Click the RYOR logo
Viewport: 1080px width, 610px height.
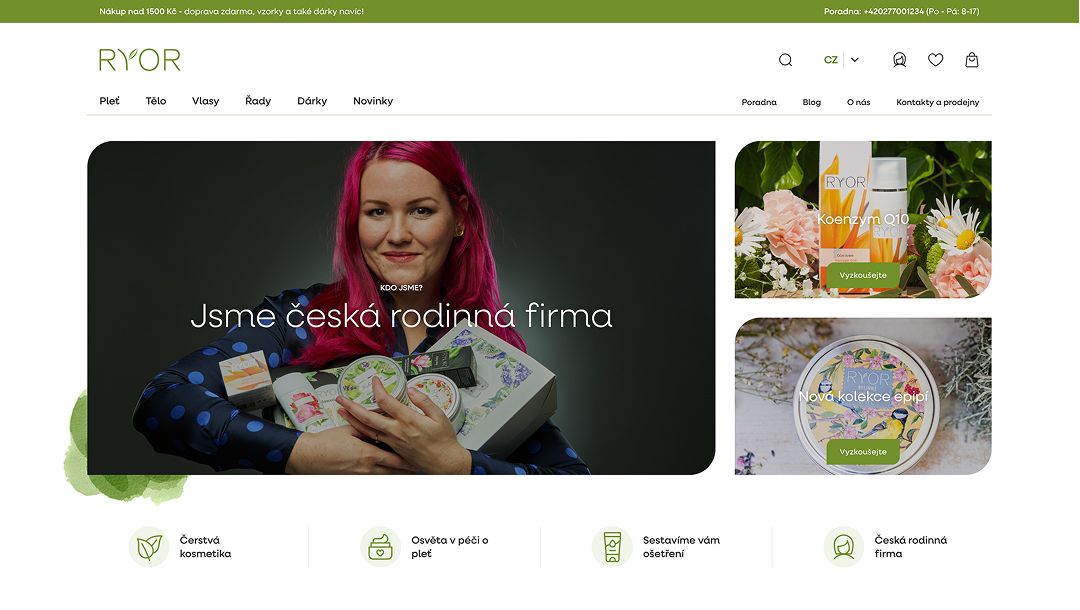pos(140,60)
